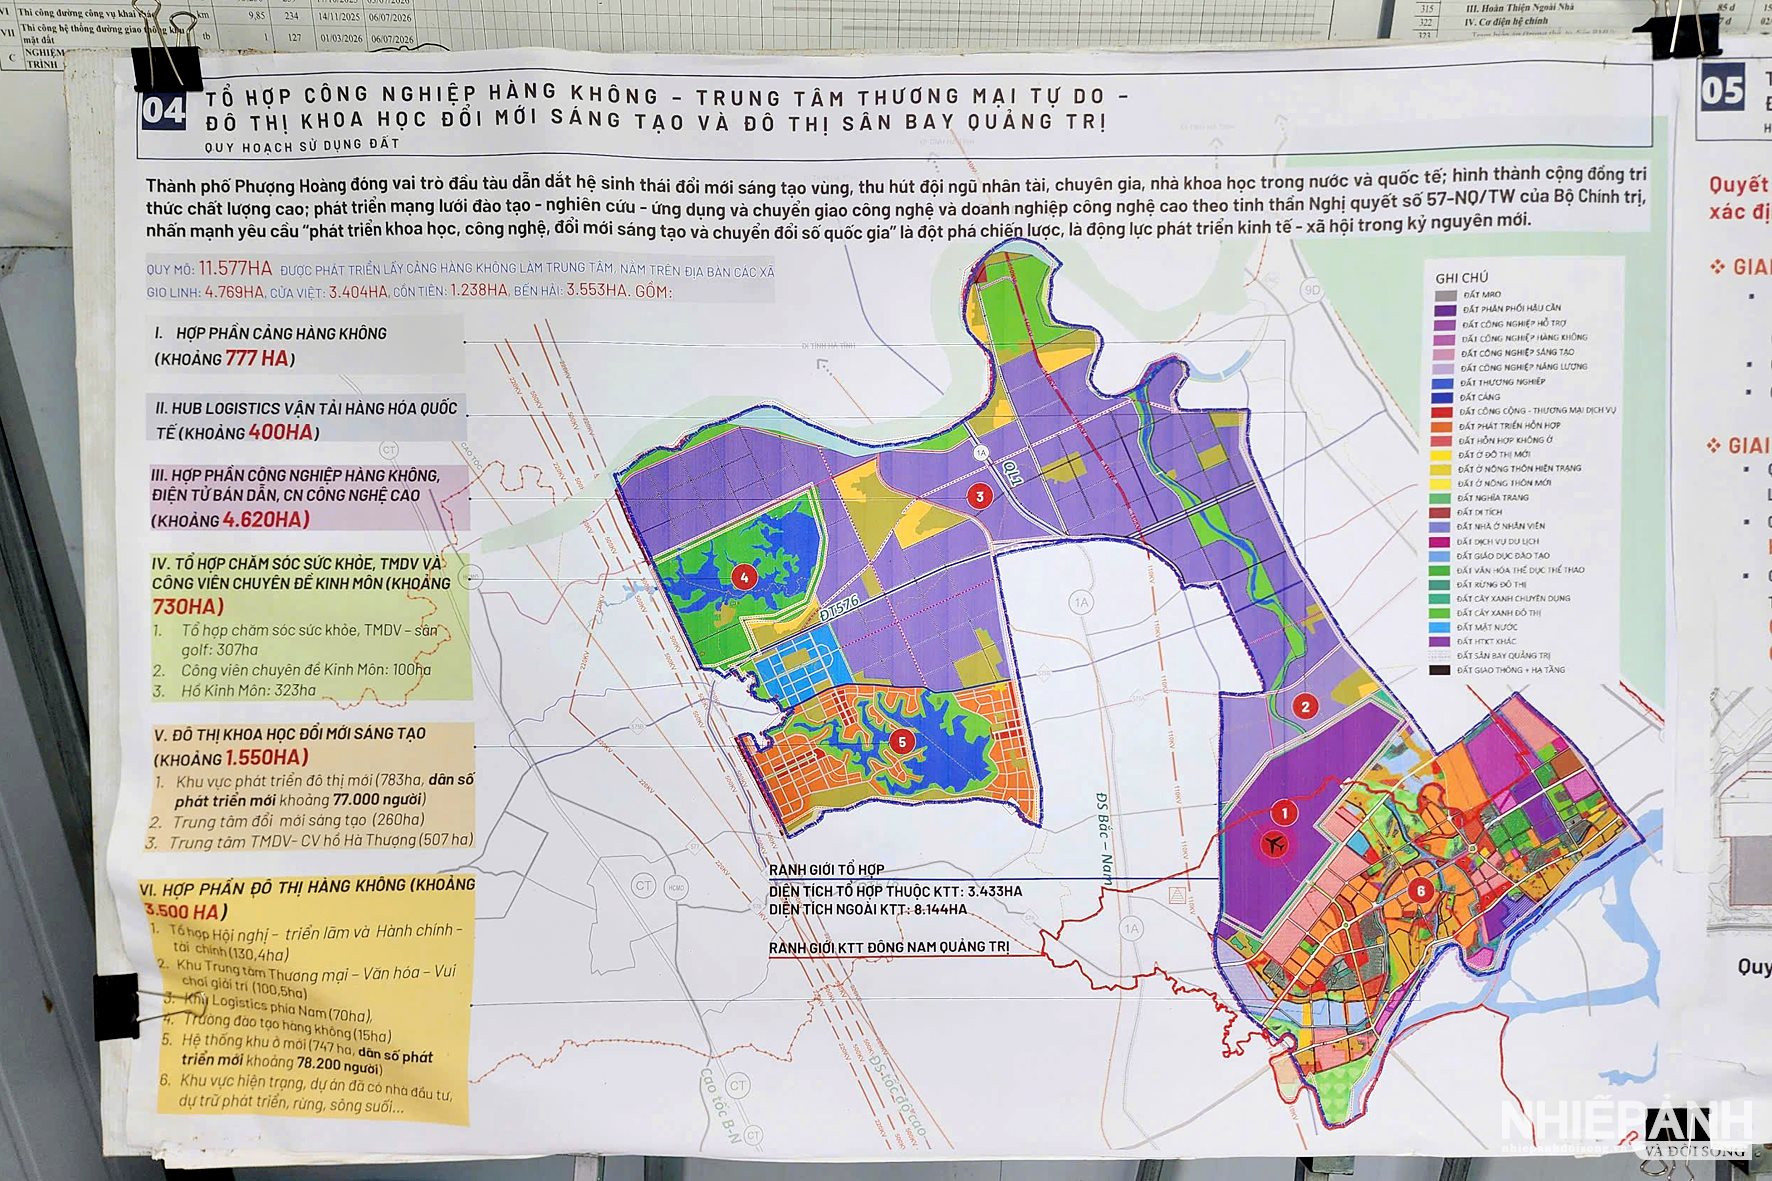Viewport: 1772px width, 1181px height.
Task: Click the red airplane airport icon
Action: click(1274, 846)
